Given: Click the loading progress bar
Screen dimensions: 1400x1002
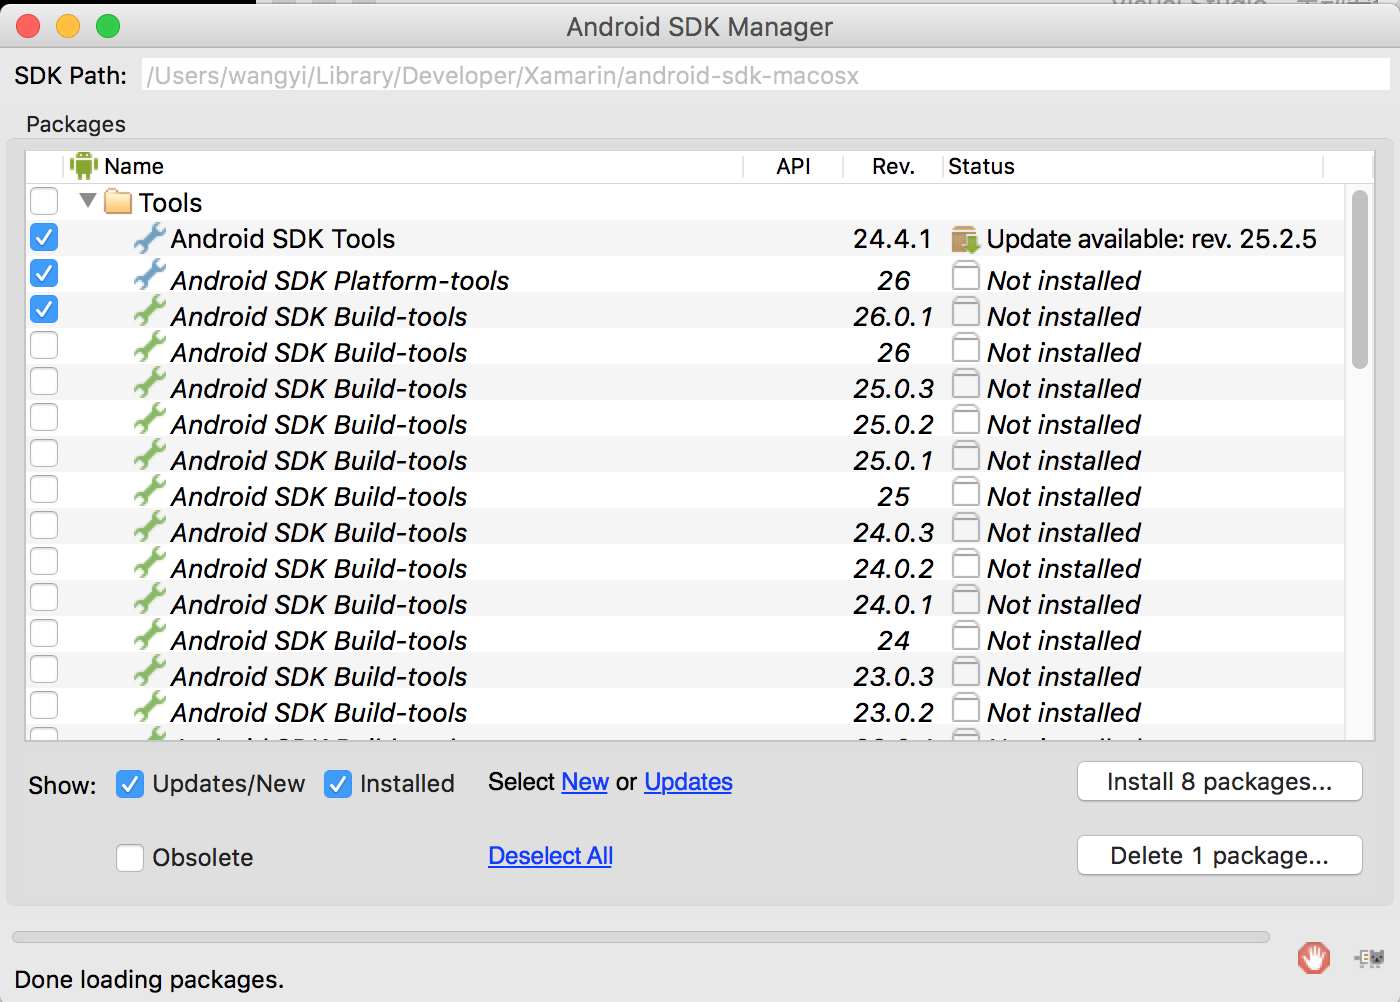Looking at the screenshot, I should click(x=641, y=937).
